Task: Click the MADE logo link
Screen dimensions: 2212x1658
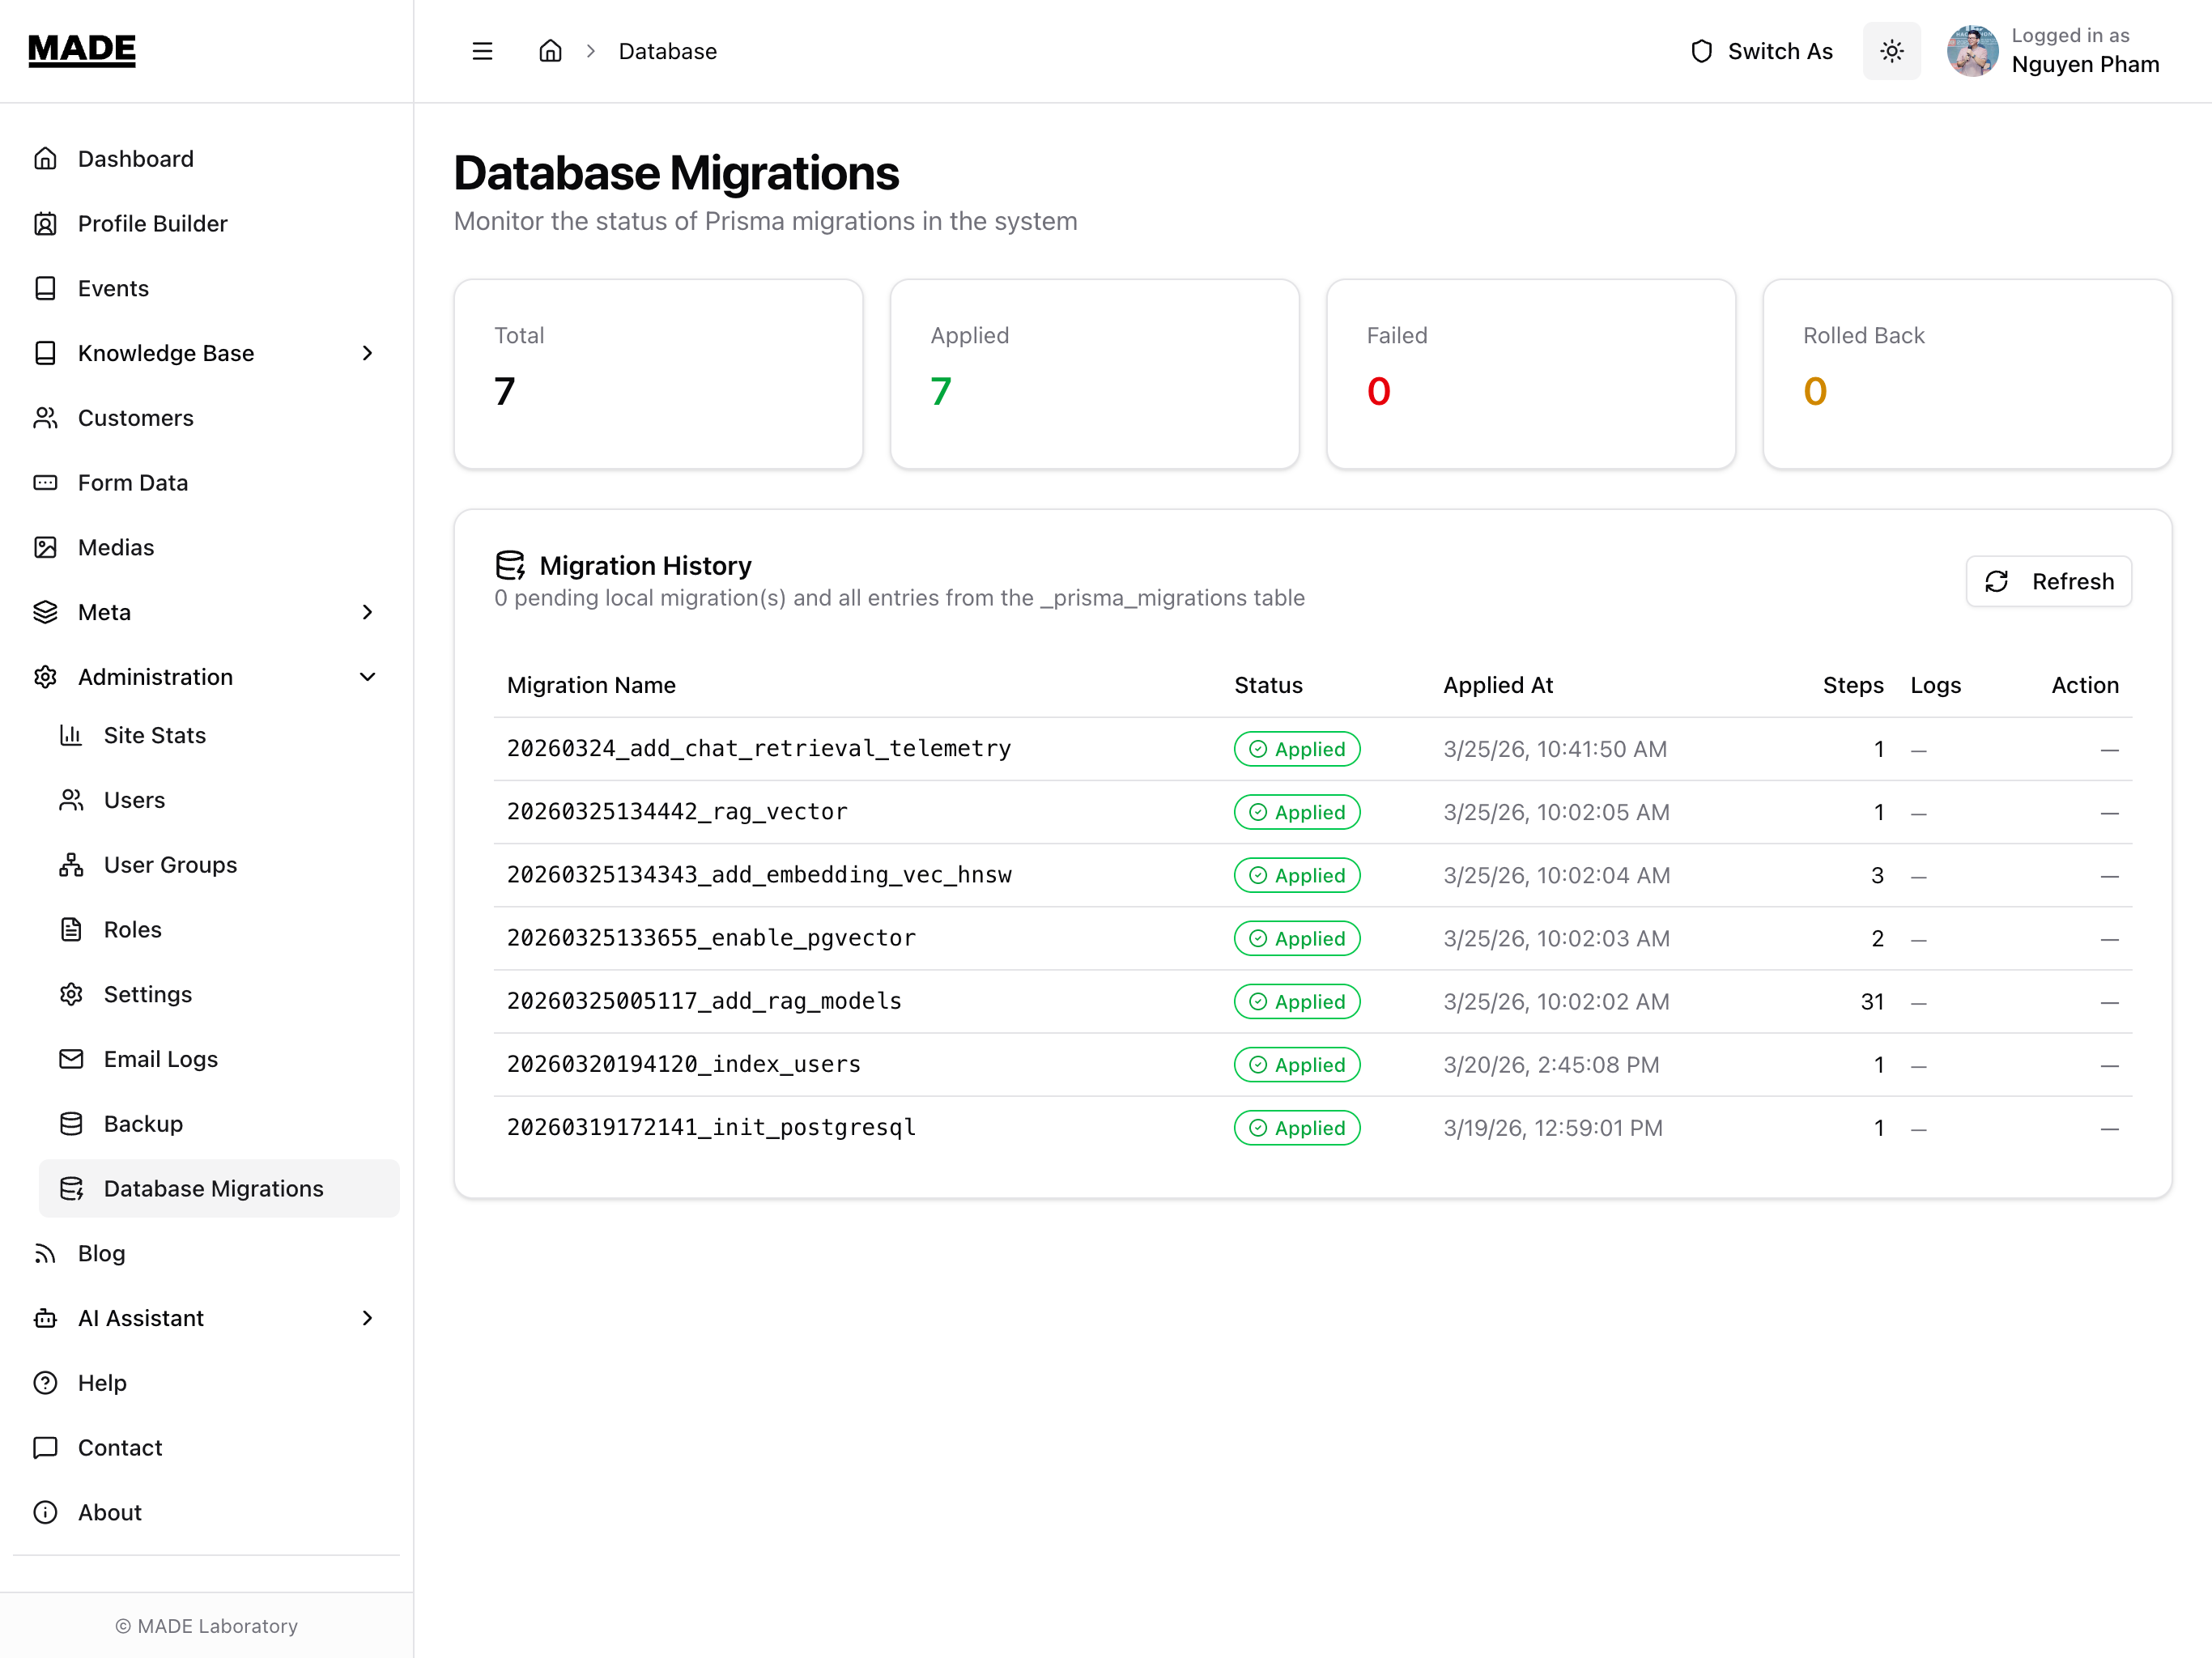Action: click(82, 49)
